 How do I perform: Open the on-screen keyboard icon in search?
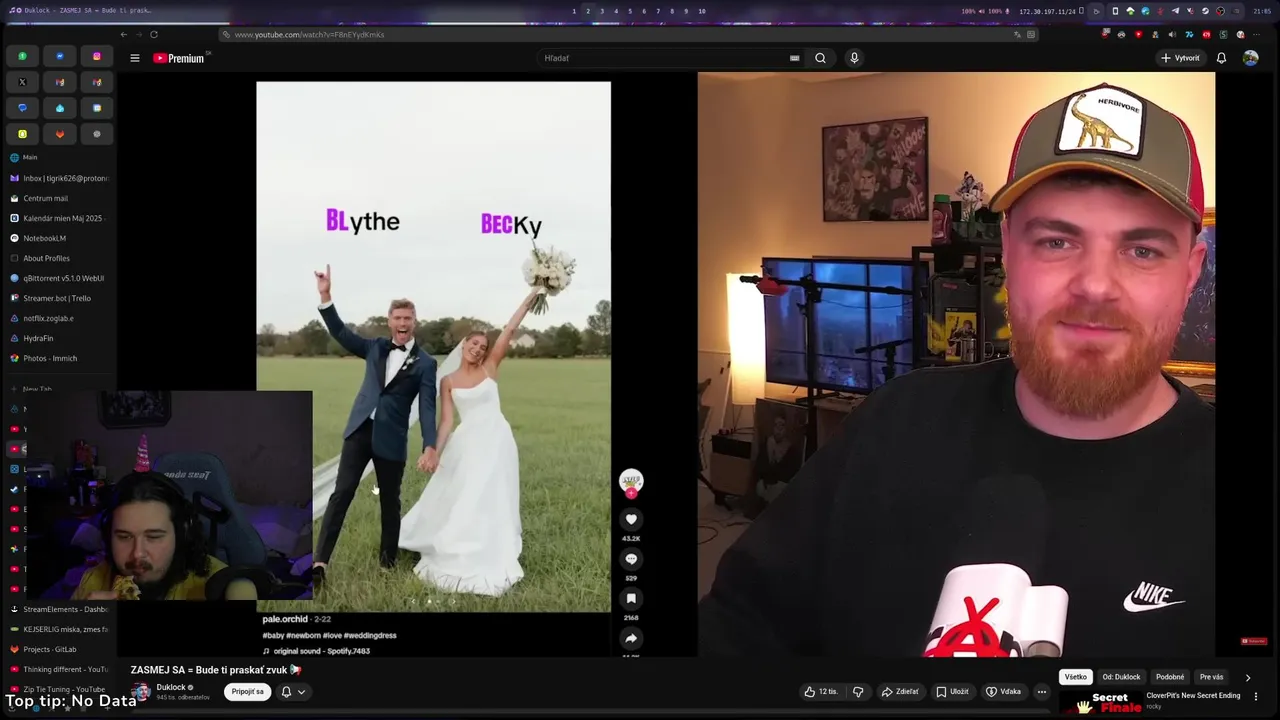click(795, 58)
